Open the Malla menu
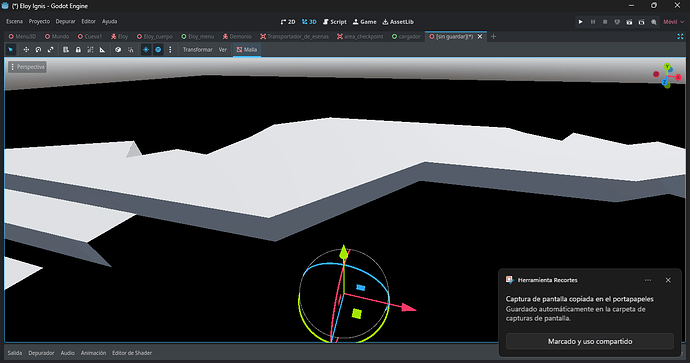 point(247,50)
